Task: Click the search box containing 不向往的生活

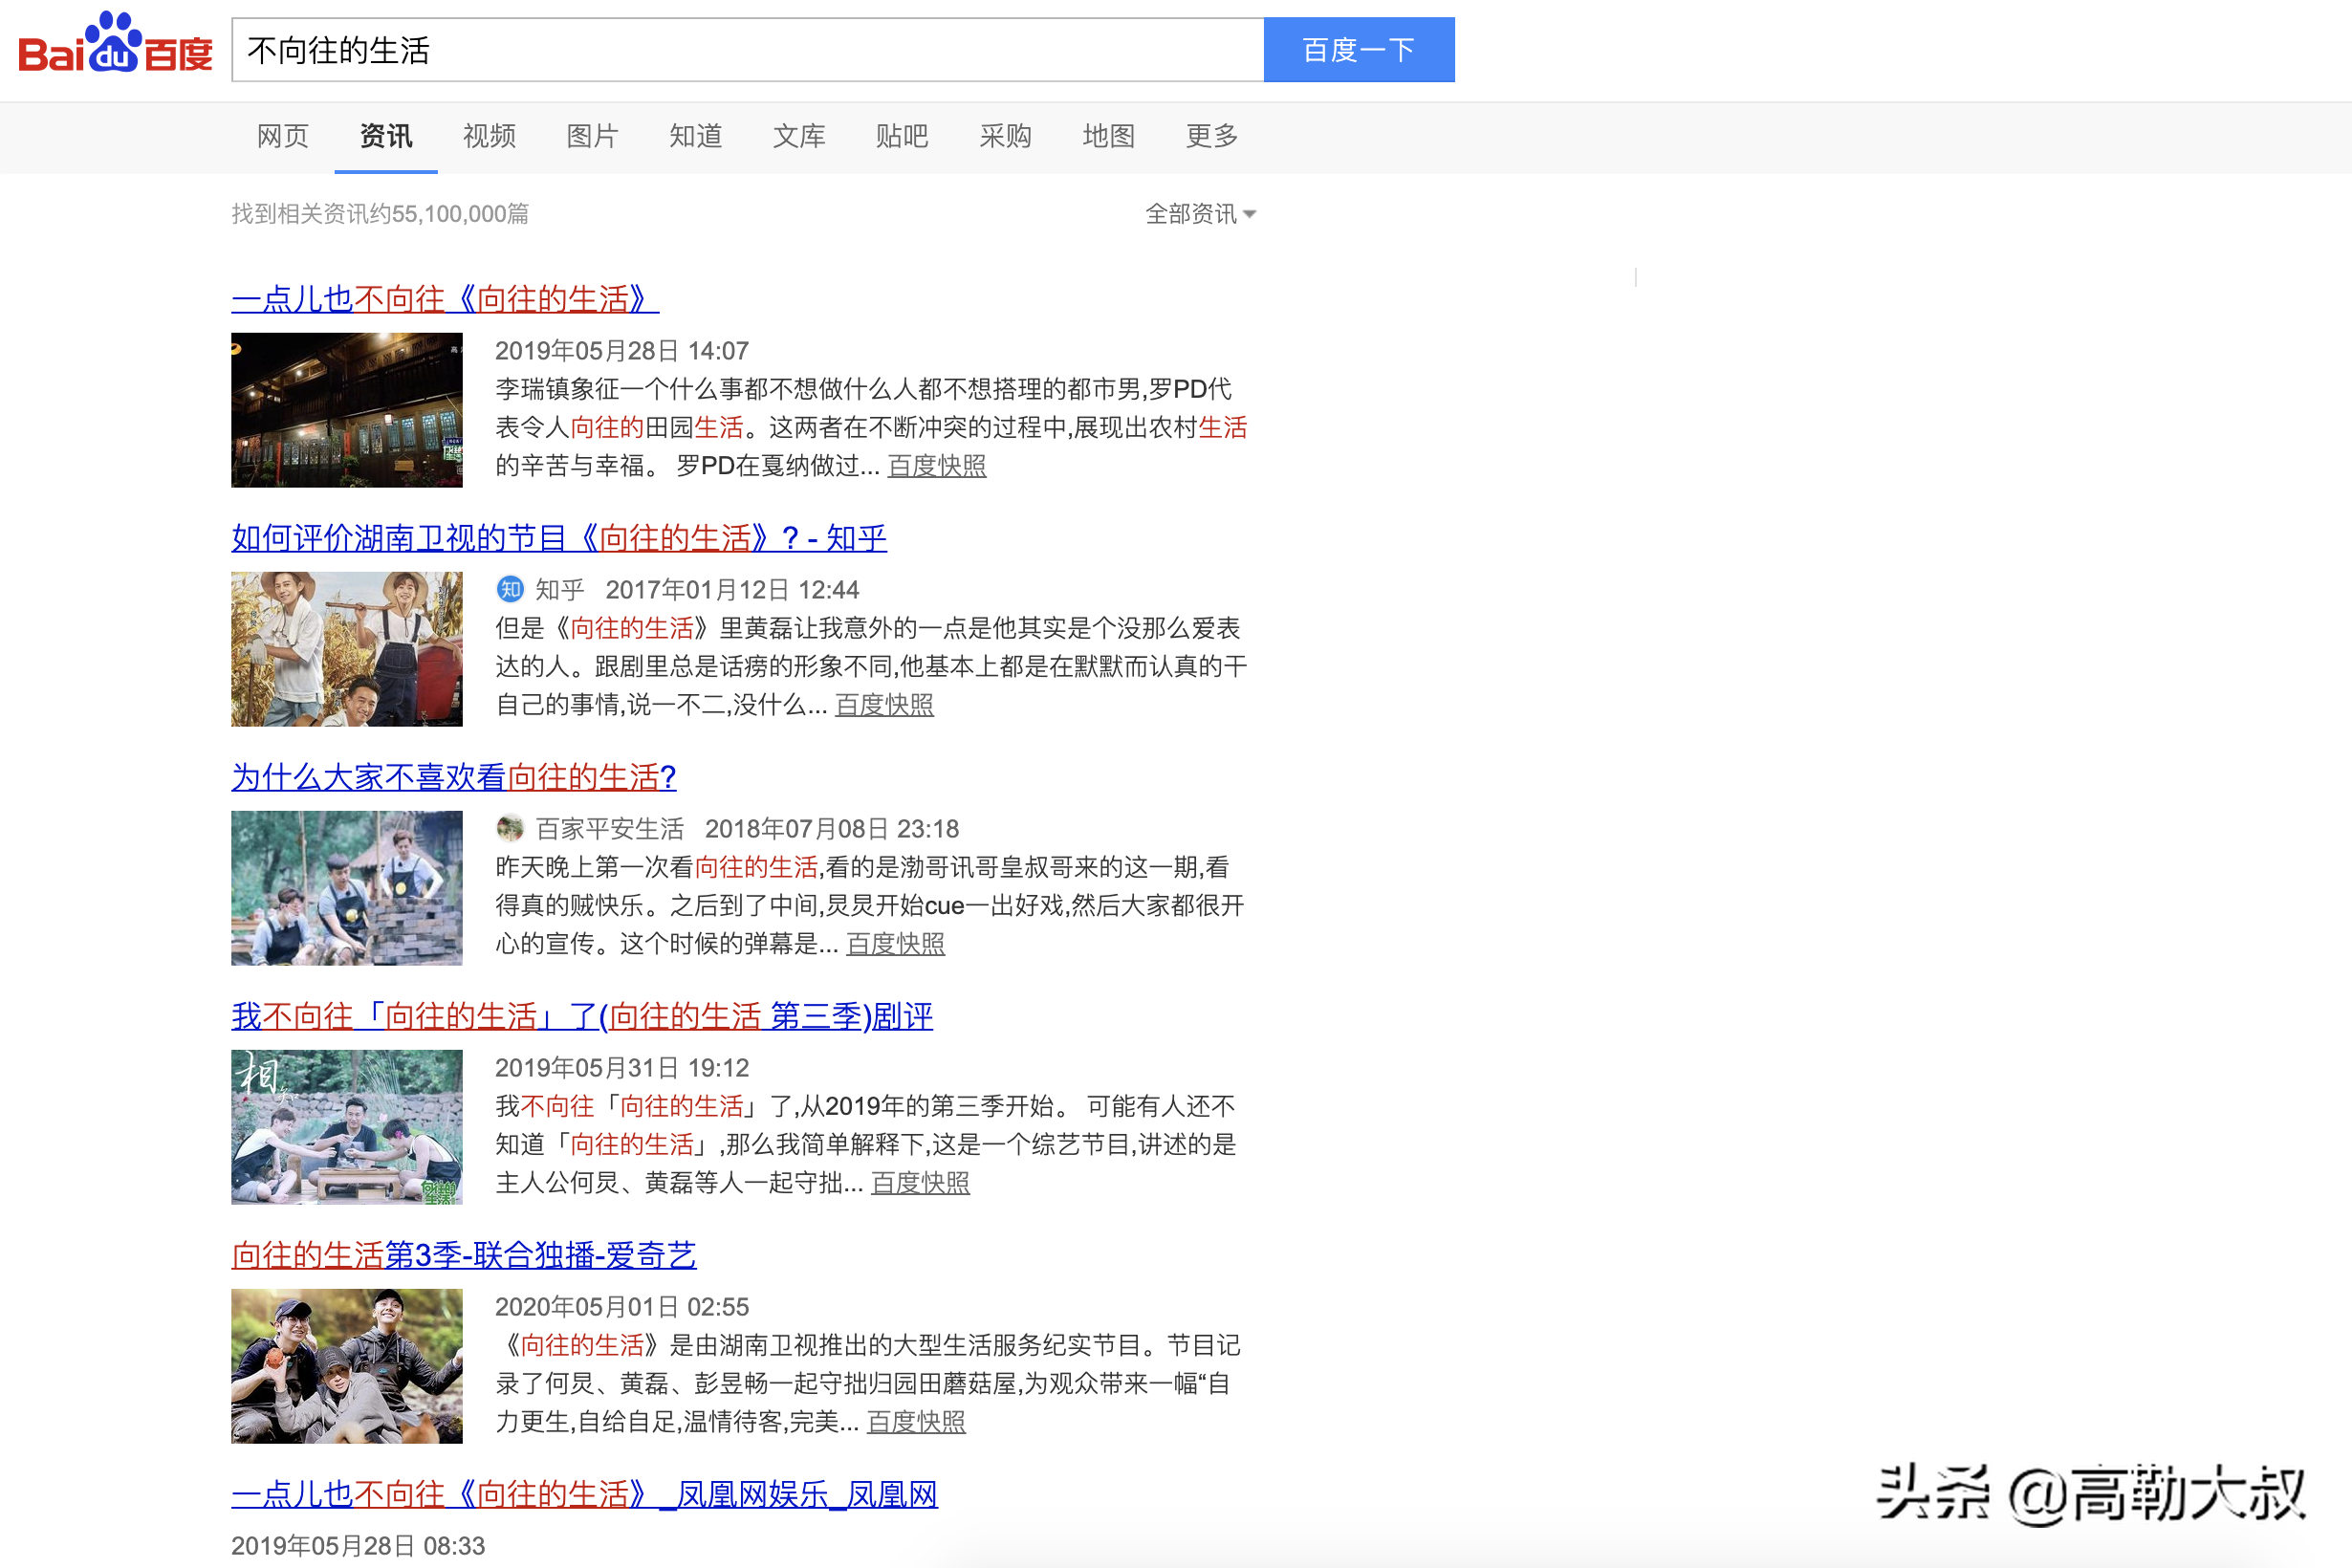Action: [748, 50]
